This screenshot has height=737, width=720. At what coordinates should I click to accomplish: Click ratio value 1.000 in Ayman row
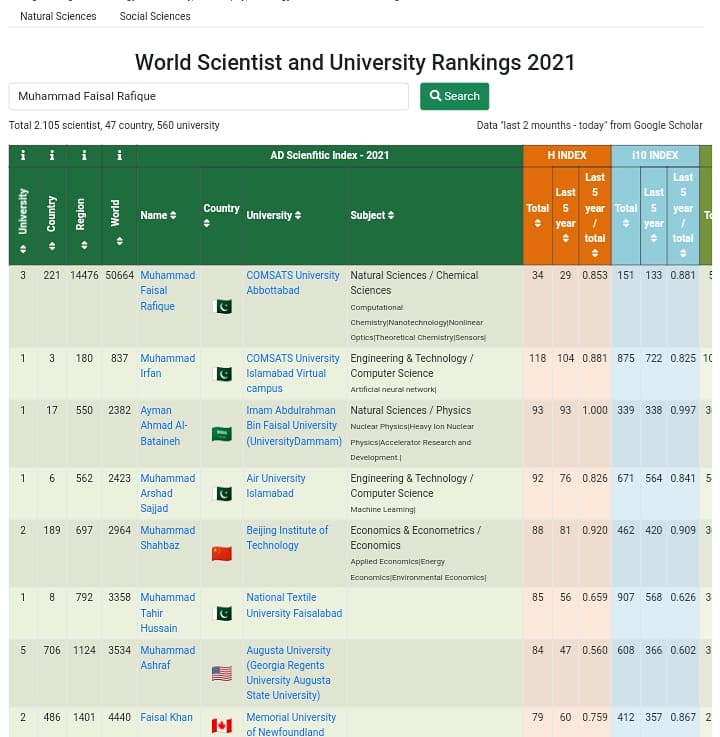(595, 410)
